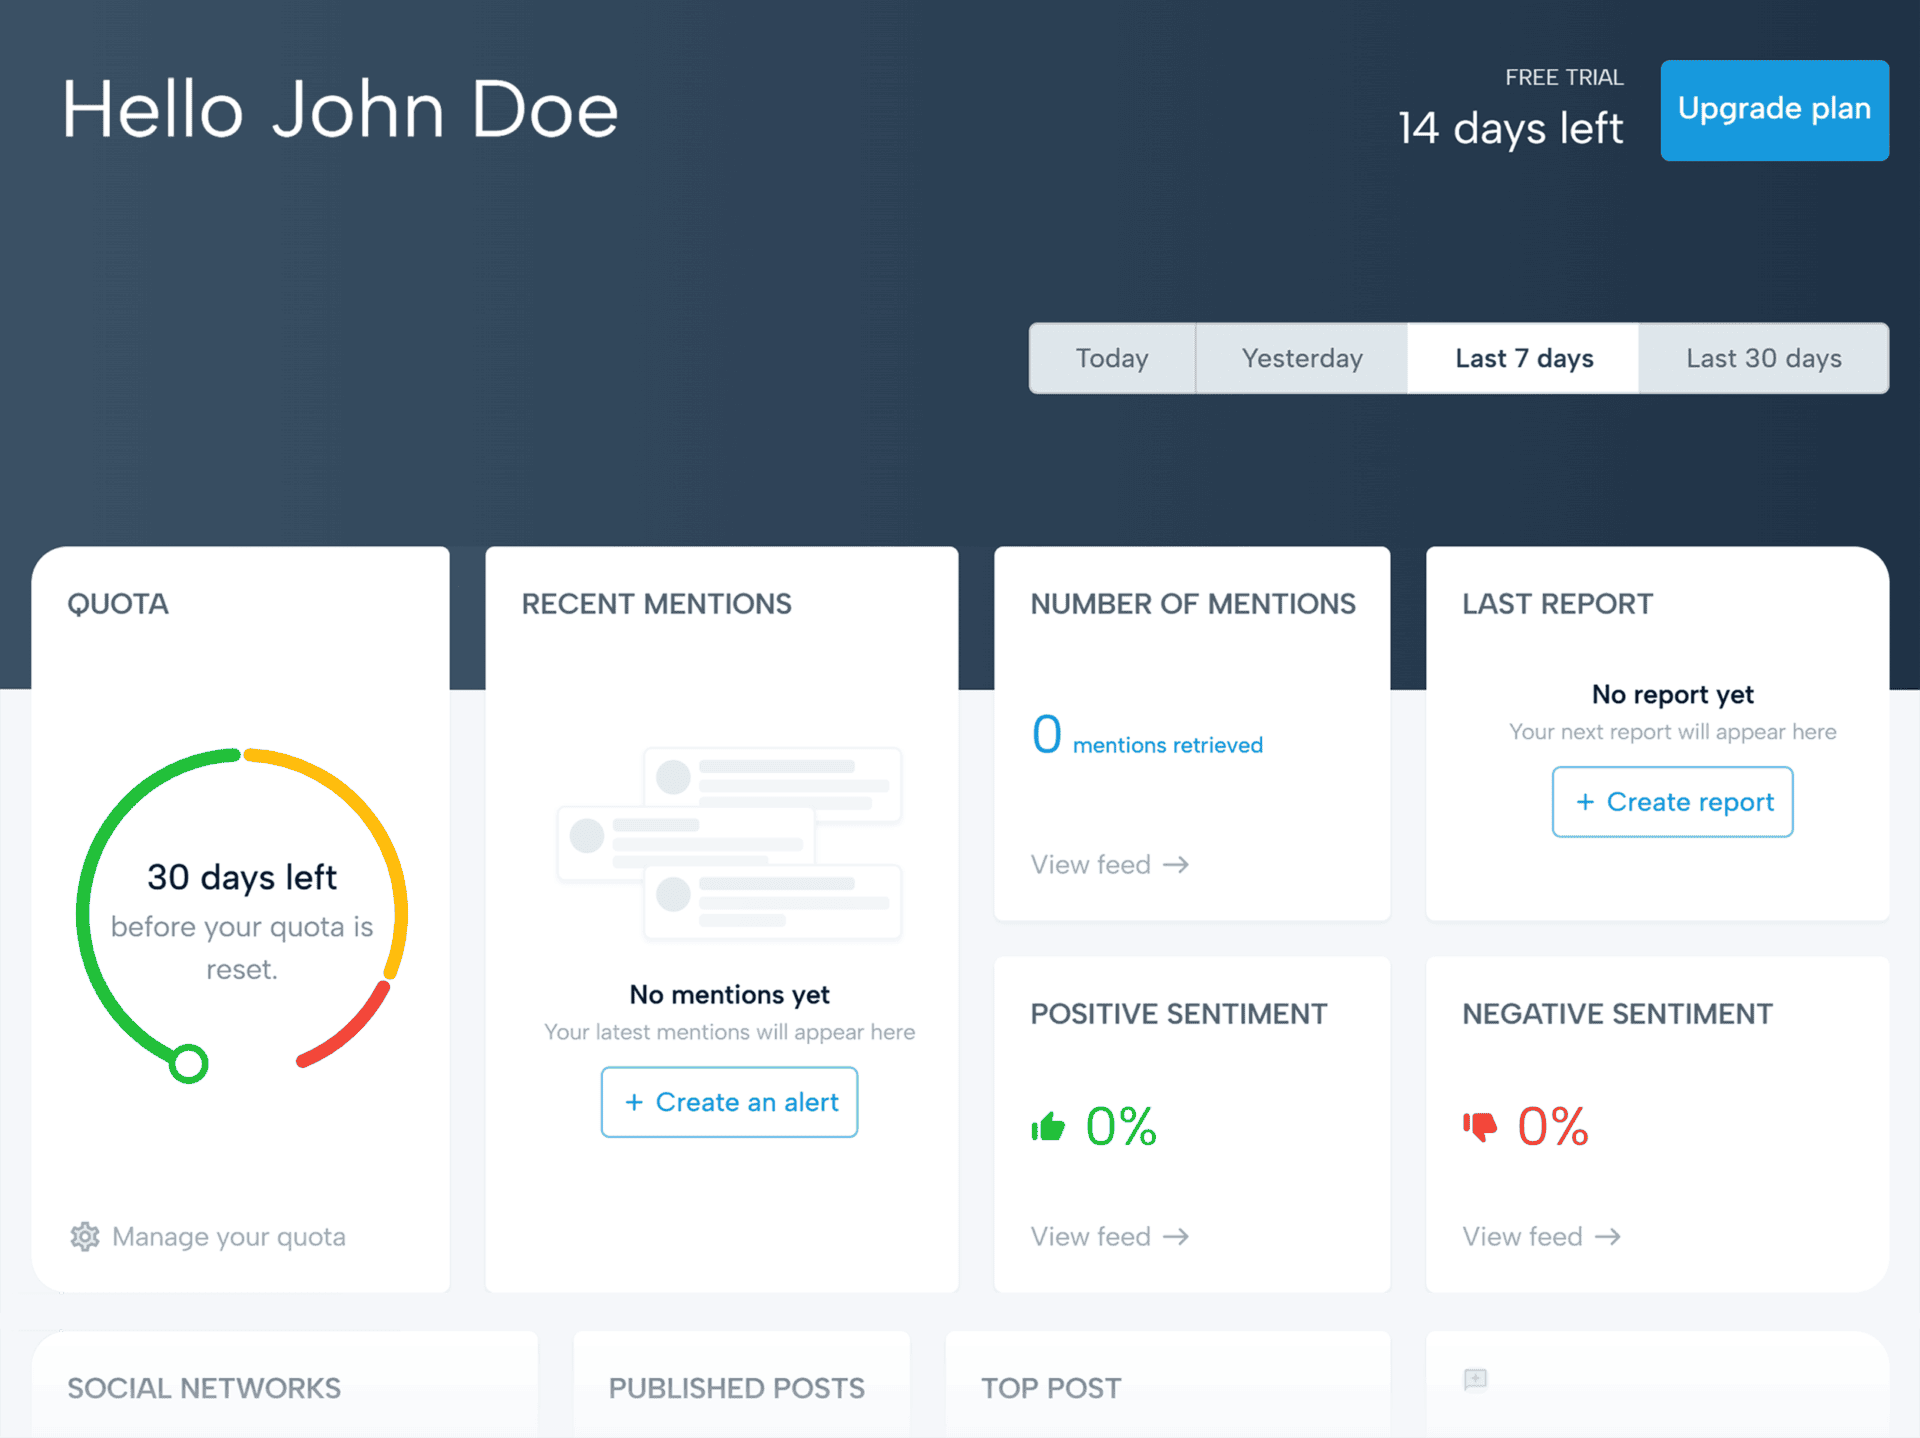1920x1438 pixels.
Task: Click the arrow in Negative Sentiment View feed
Action: (1608, 1237)
